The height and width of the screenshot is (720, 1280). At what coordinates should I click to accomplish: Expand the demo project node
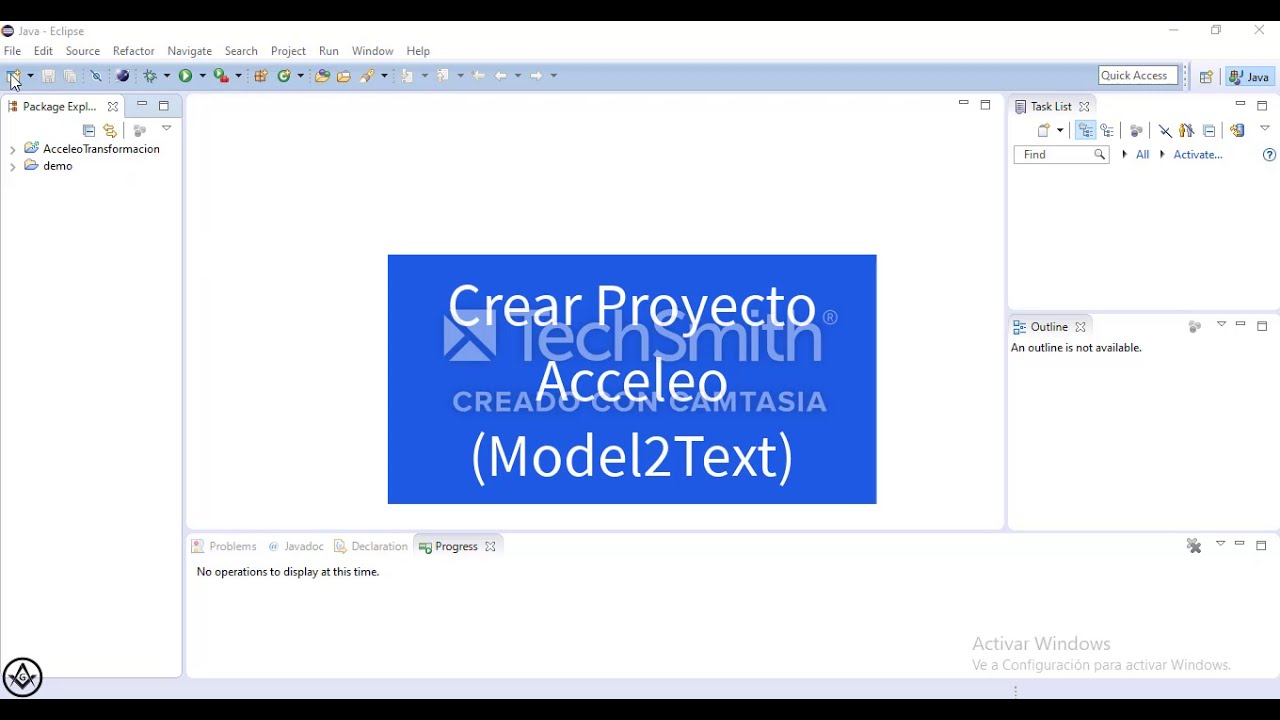[x=12, y=167]
